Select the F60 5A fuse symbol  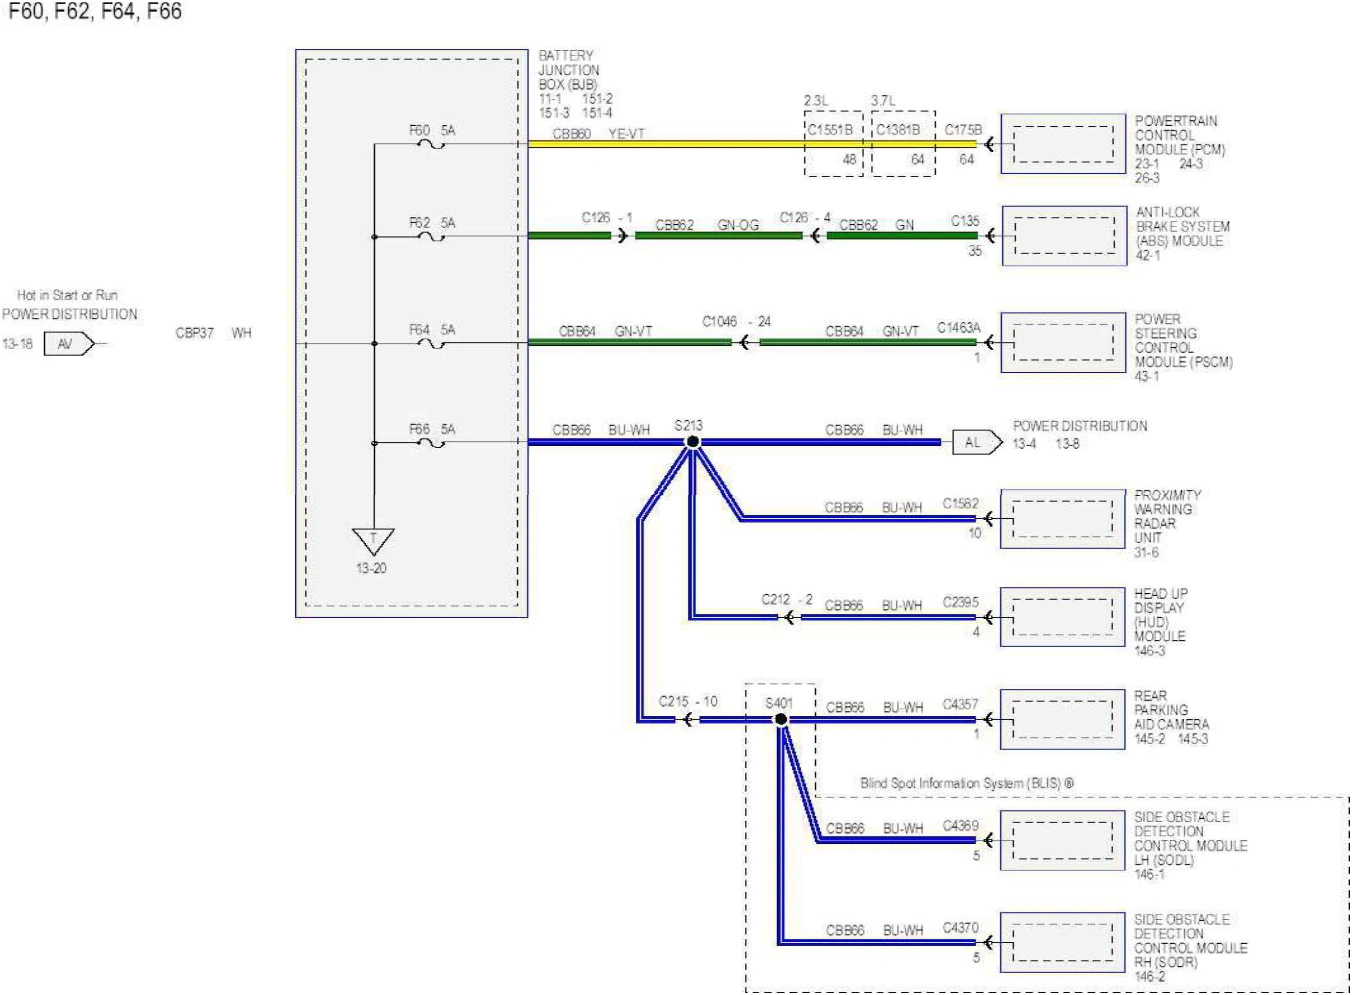pyautogui.click(x=431, y=144)
